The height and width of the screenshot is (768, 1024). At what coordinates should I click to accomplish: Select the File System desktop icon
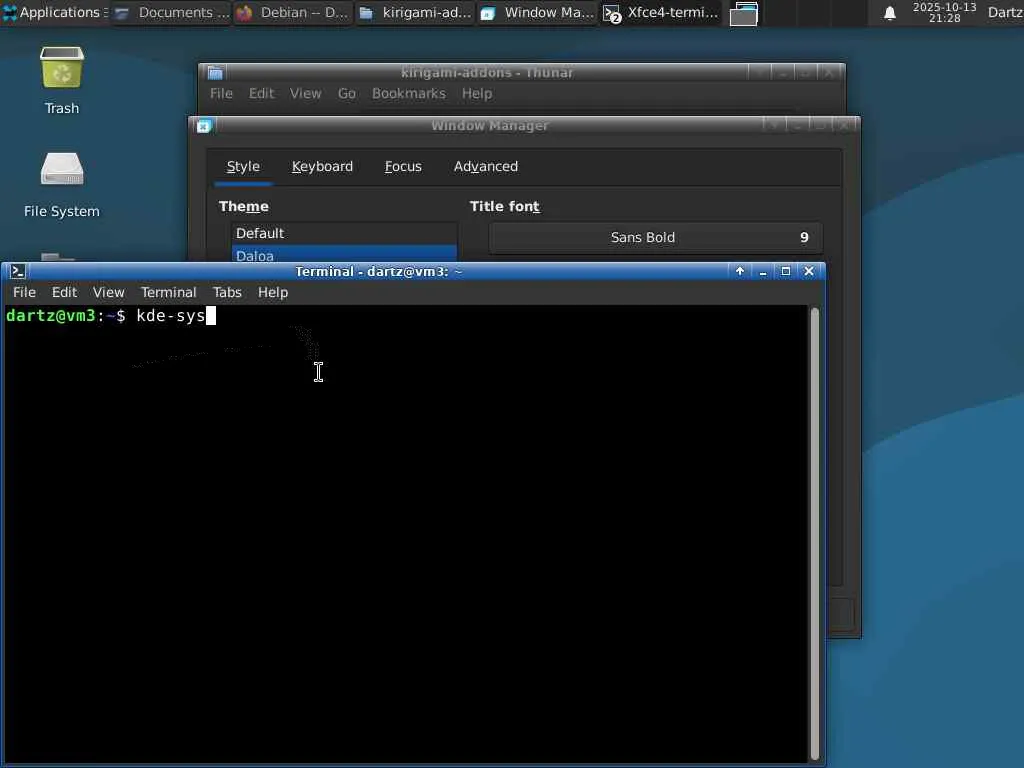(x=61, y=184)
